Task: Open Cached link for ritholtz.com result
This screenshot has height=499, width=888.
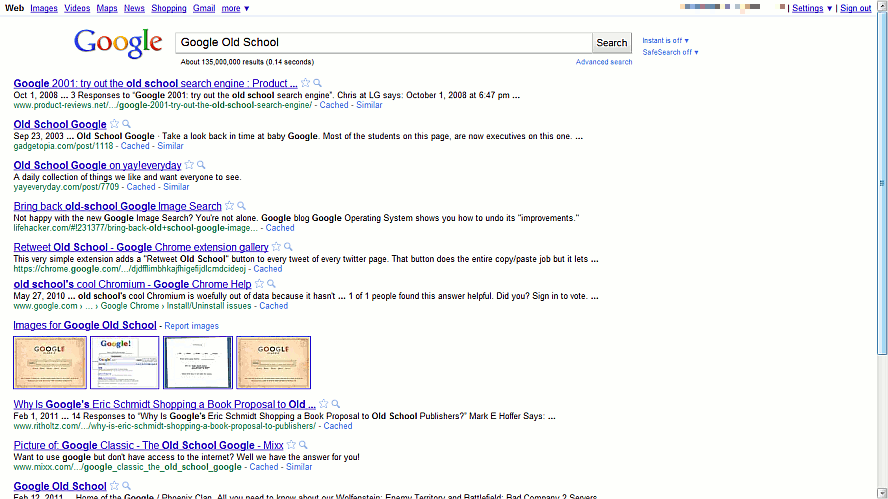Action: click(338, 426)
